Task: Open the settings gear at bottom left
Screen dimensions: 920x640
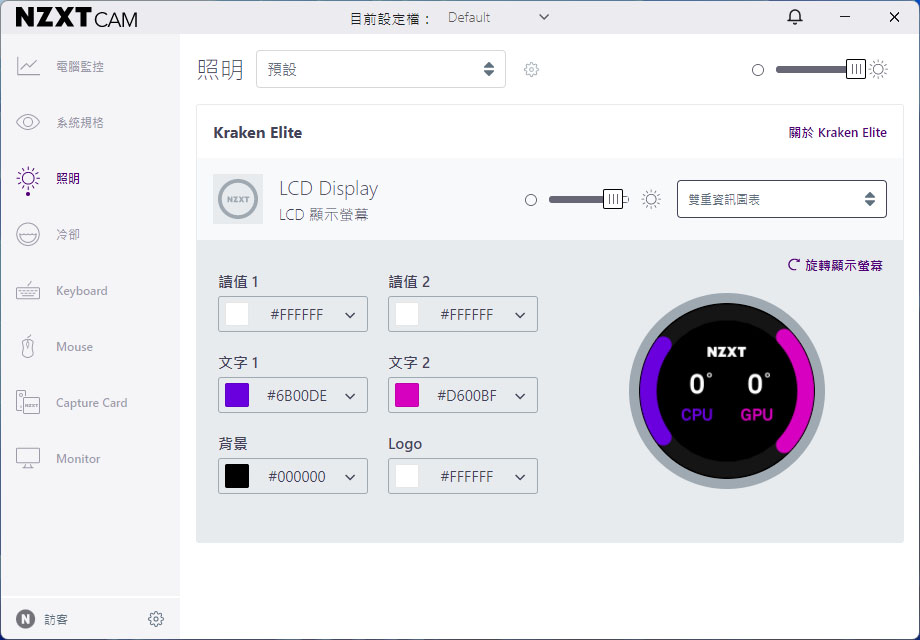Action: click(x=156, y=619)
